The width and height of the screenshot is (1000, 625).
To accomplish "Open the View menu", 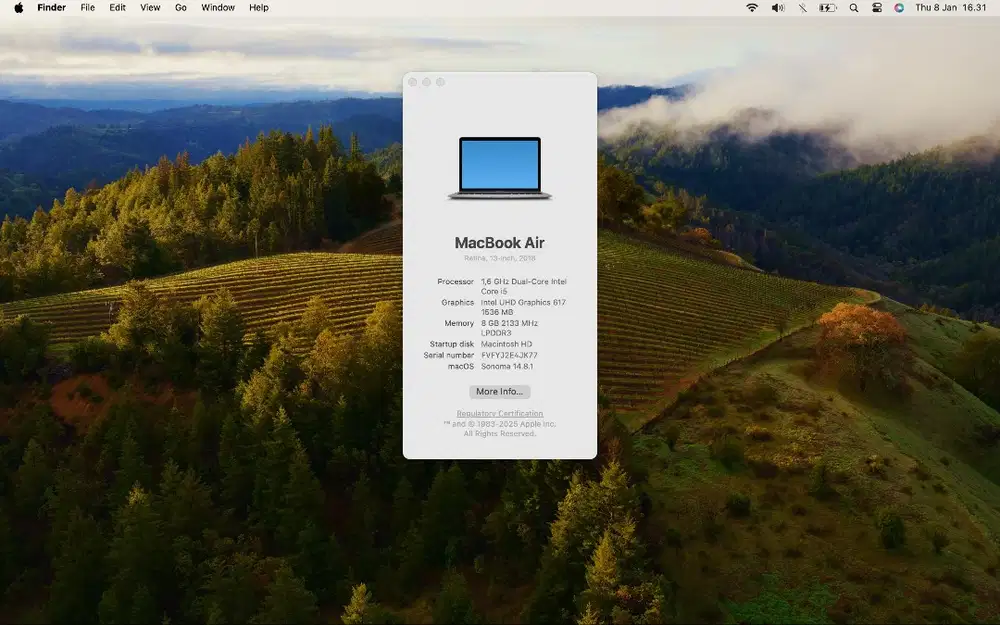I will coord(149,7).
